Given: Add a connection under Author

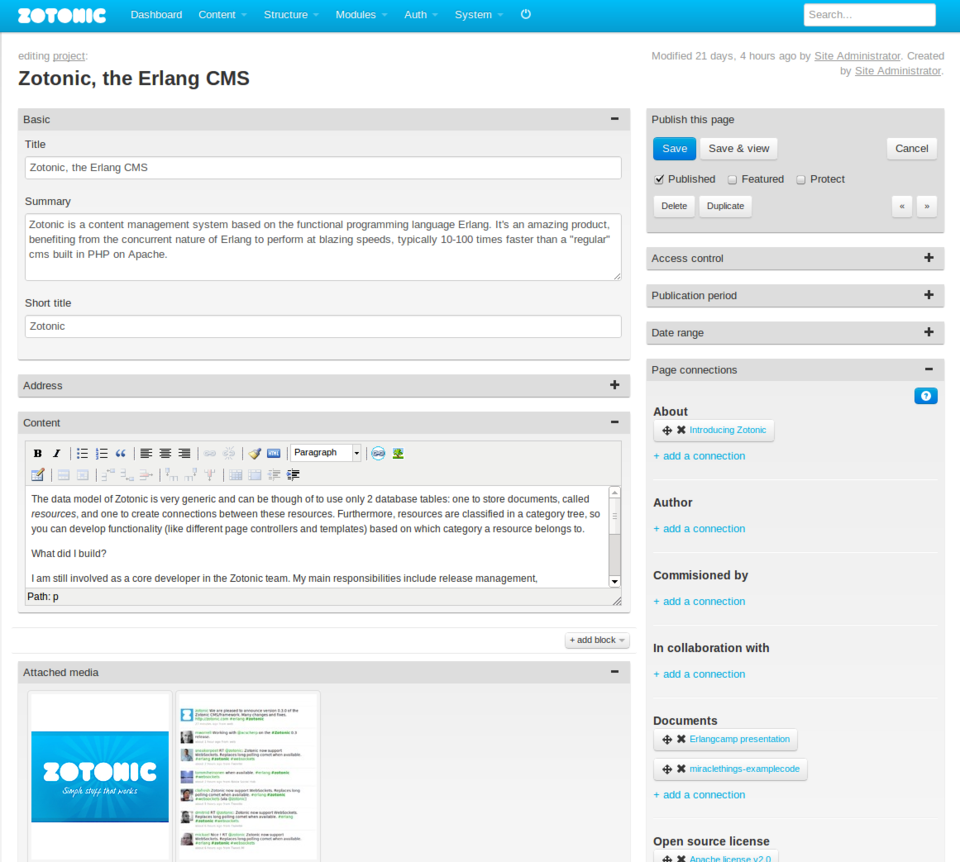Looking at the screenshot, I should coord(699,528).
